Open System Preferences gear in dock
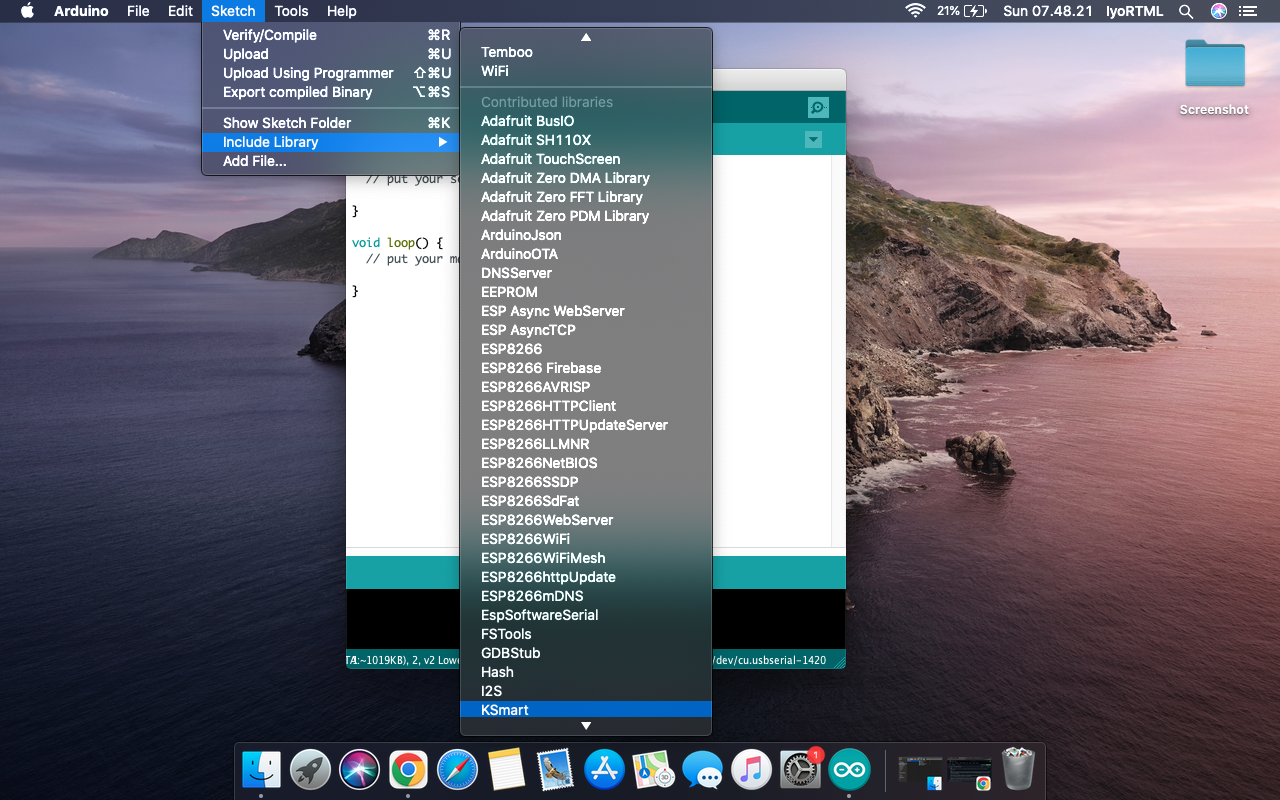1280x800 pixels. (x=800, y=770)
